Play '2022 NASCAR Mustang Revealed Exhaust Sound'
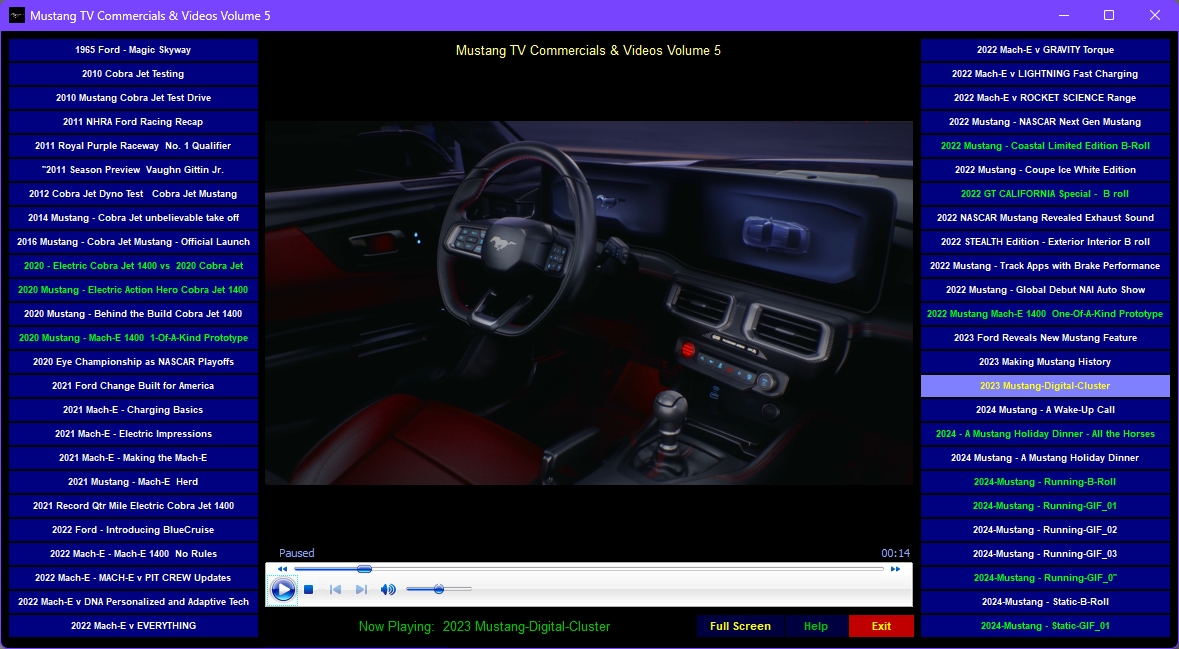Viewport: 1179px width, 649px height. tap(1045, 218)
